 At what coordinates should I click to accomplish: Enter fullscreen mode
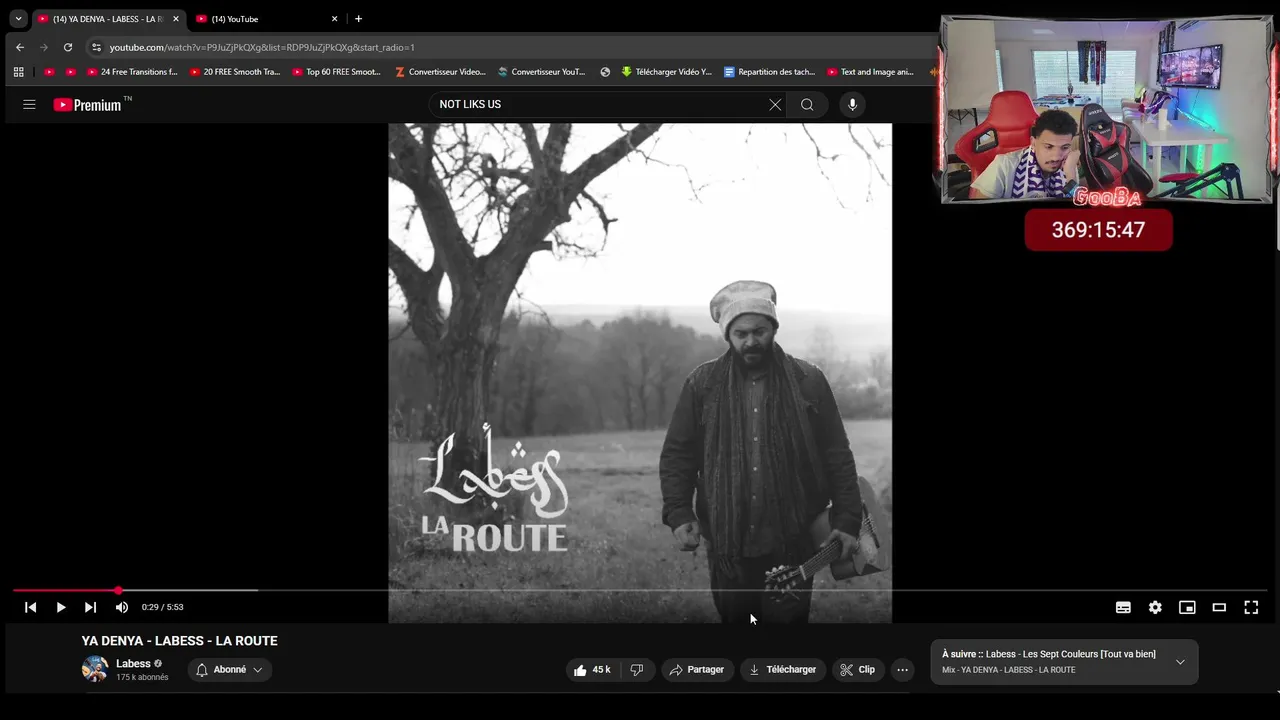1251,607
